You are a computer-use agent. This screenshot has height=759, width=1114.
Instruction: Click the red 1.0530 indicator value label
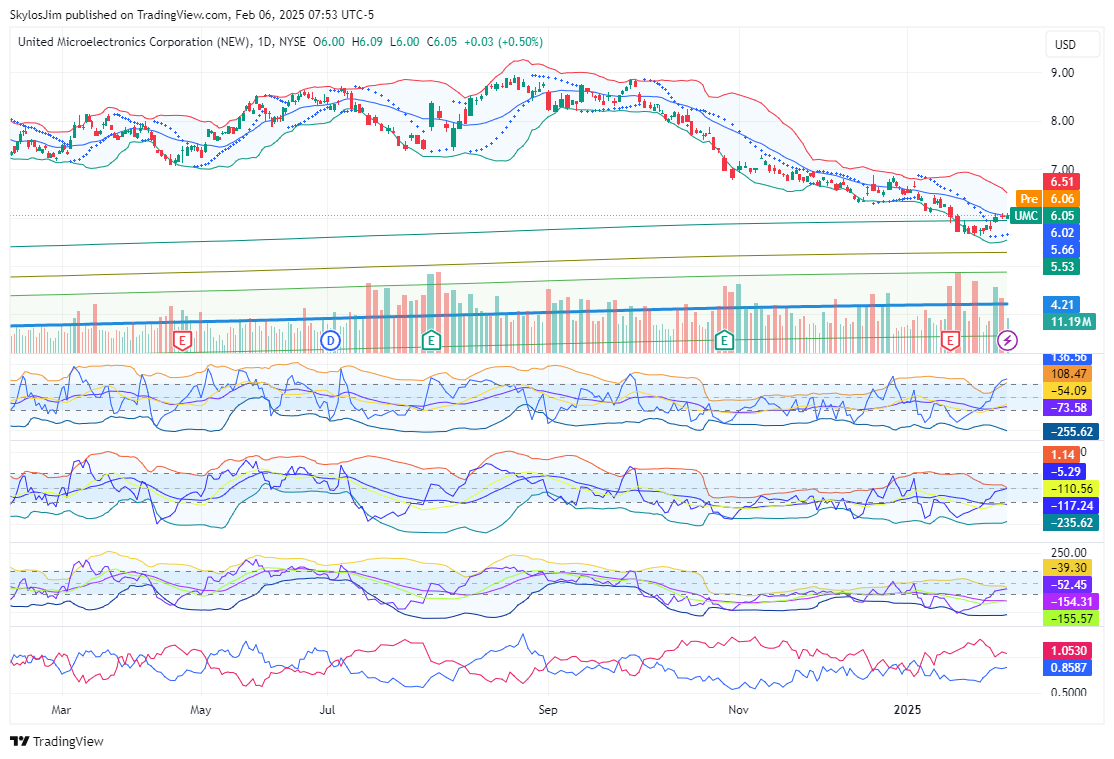pos(1069,649)
